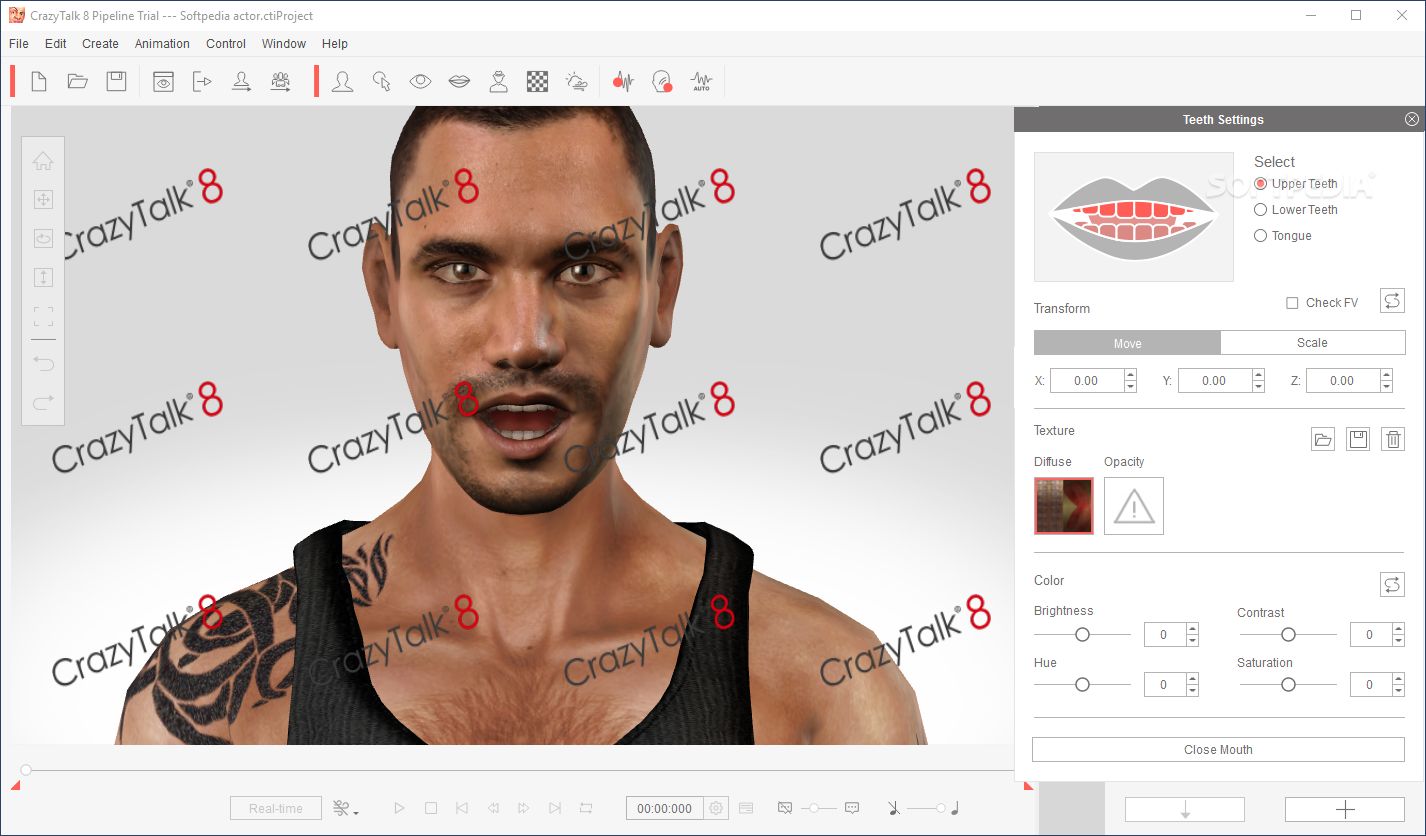Reset color settings with refresh icon
Screen dimensions: 1426x836
pos(1392,585)
